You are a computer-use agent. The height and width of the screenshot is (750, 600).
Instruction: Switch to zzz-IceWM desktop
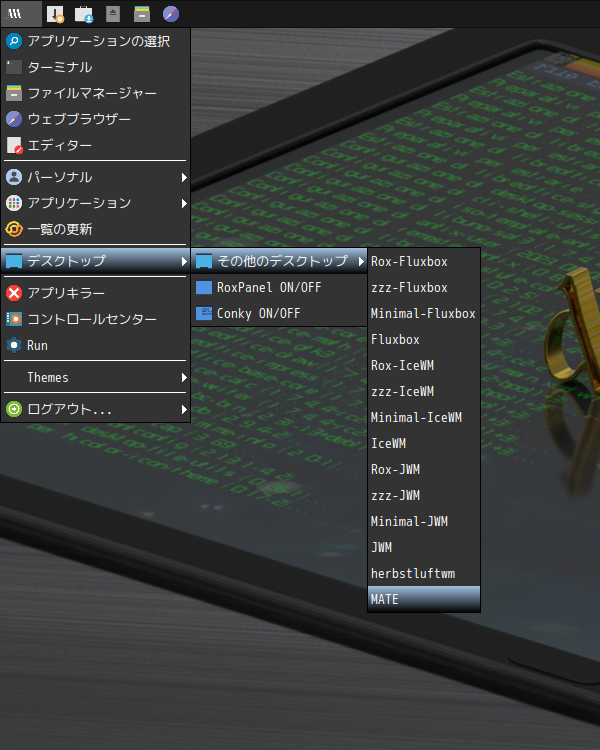coord(424,391)
